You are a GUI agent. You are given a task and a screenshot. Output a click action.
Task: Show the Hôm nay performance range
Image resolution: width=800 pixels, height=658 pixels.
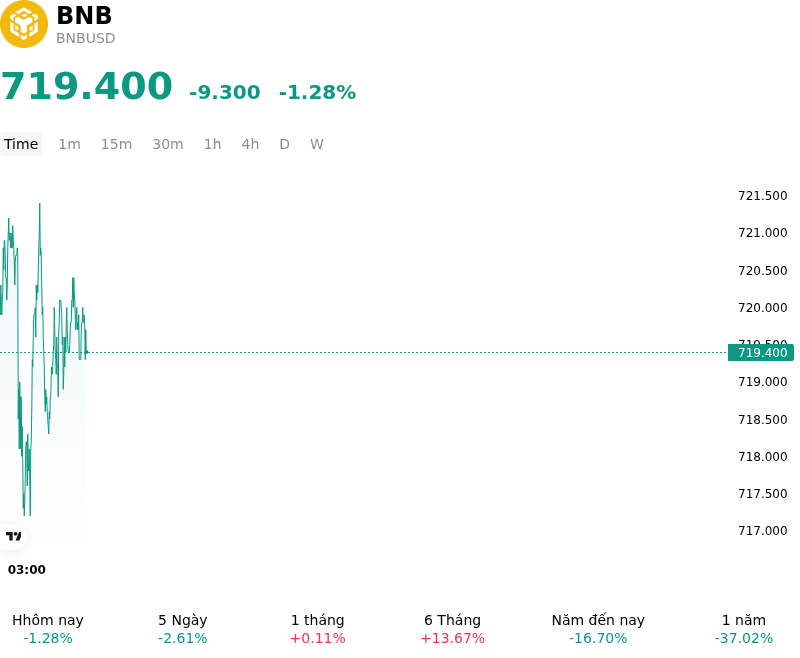[47, 629]
